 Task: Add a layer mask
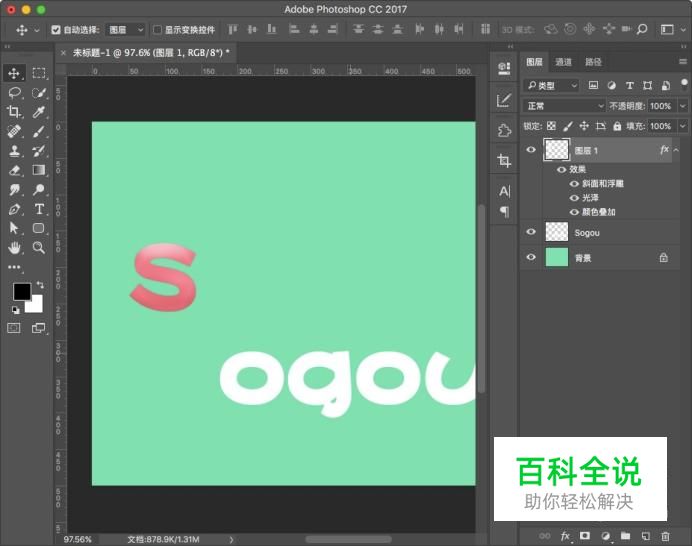point(585,536)
